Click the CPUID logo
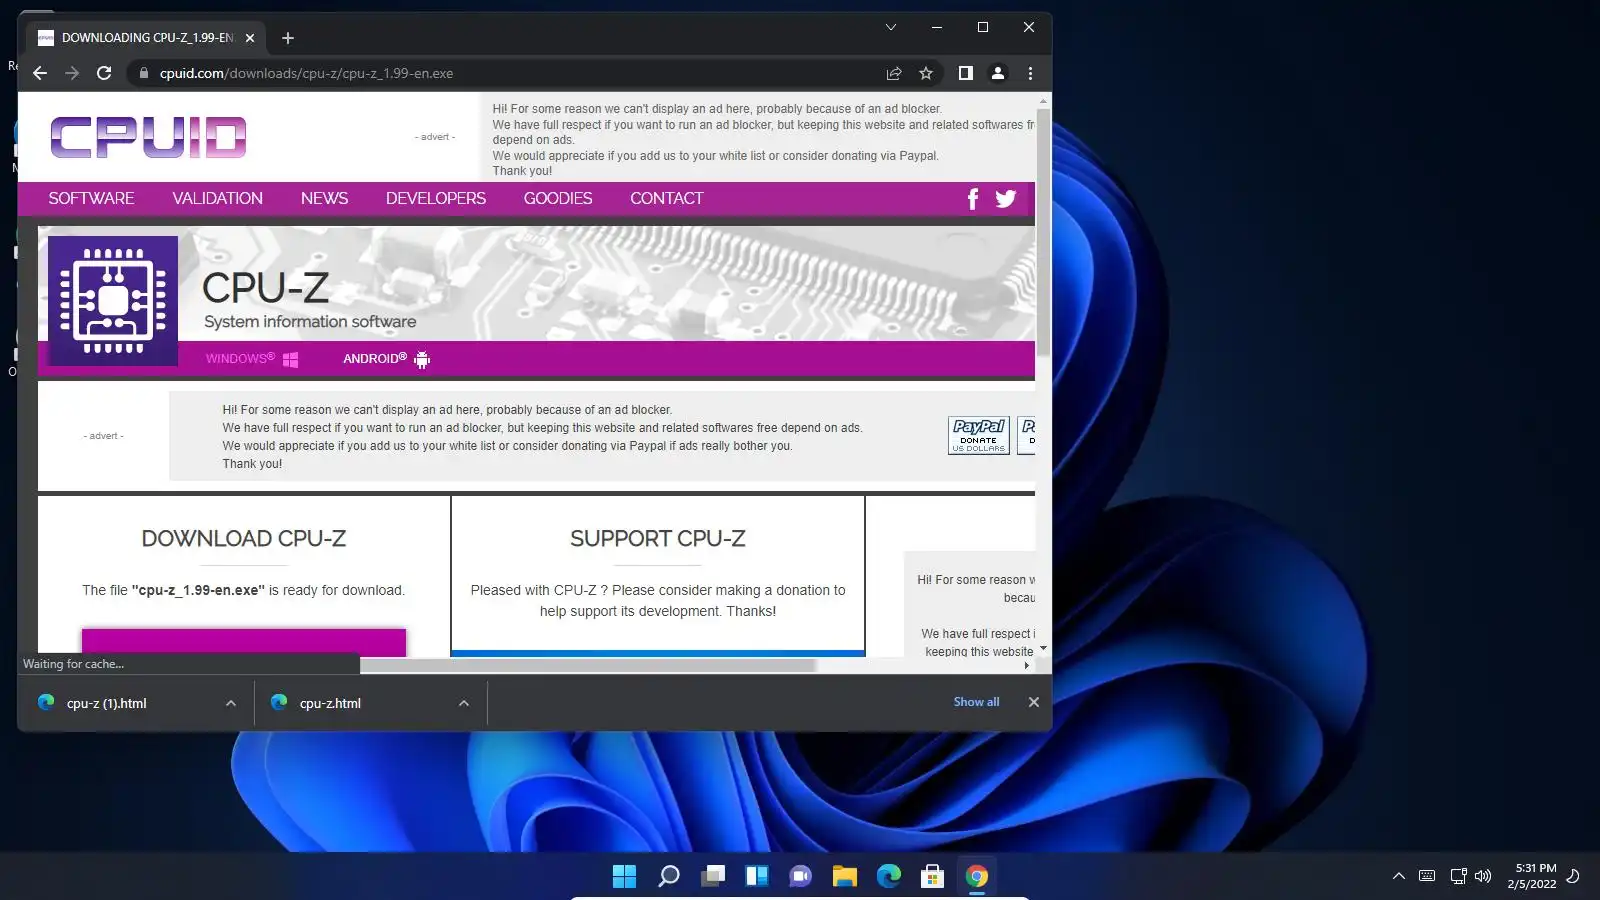The width and height of the screenshot is (1600, 900). 148,137
